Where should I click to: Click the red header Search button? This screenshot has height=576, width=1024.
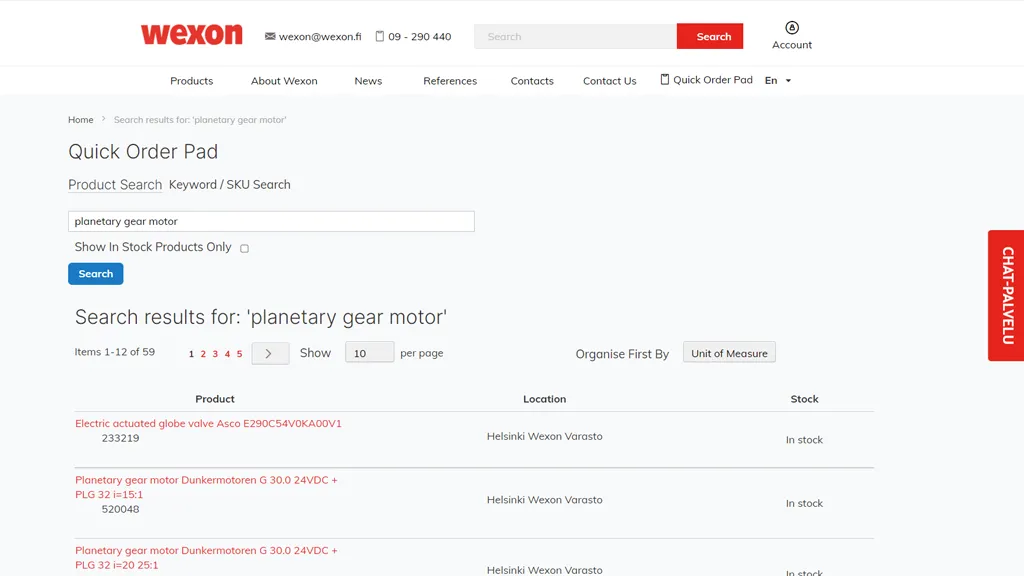pyautogui.click(x=710, y=37)
